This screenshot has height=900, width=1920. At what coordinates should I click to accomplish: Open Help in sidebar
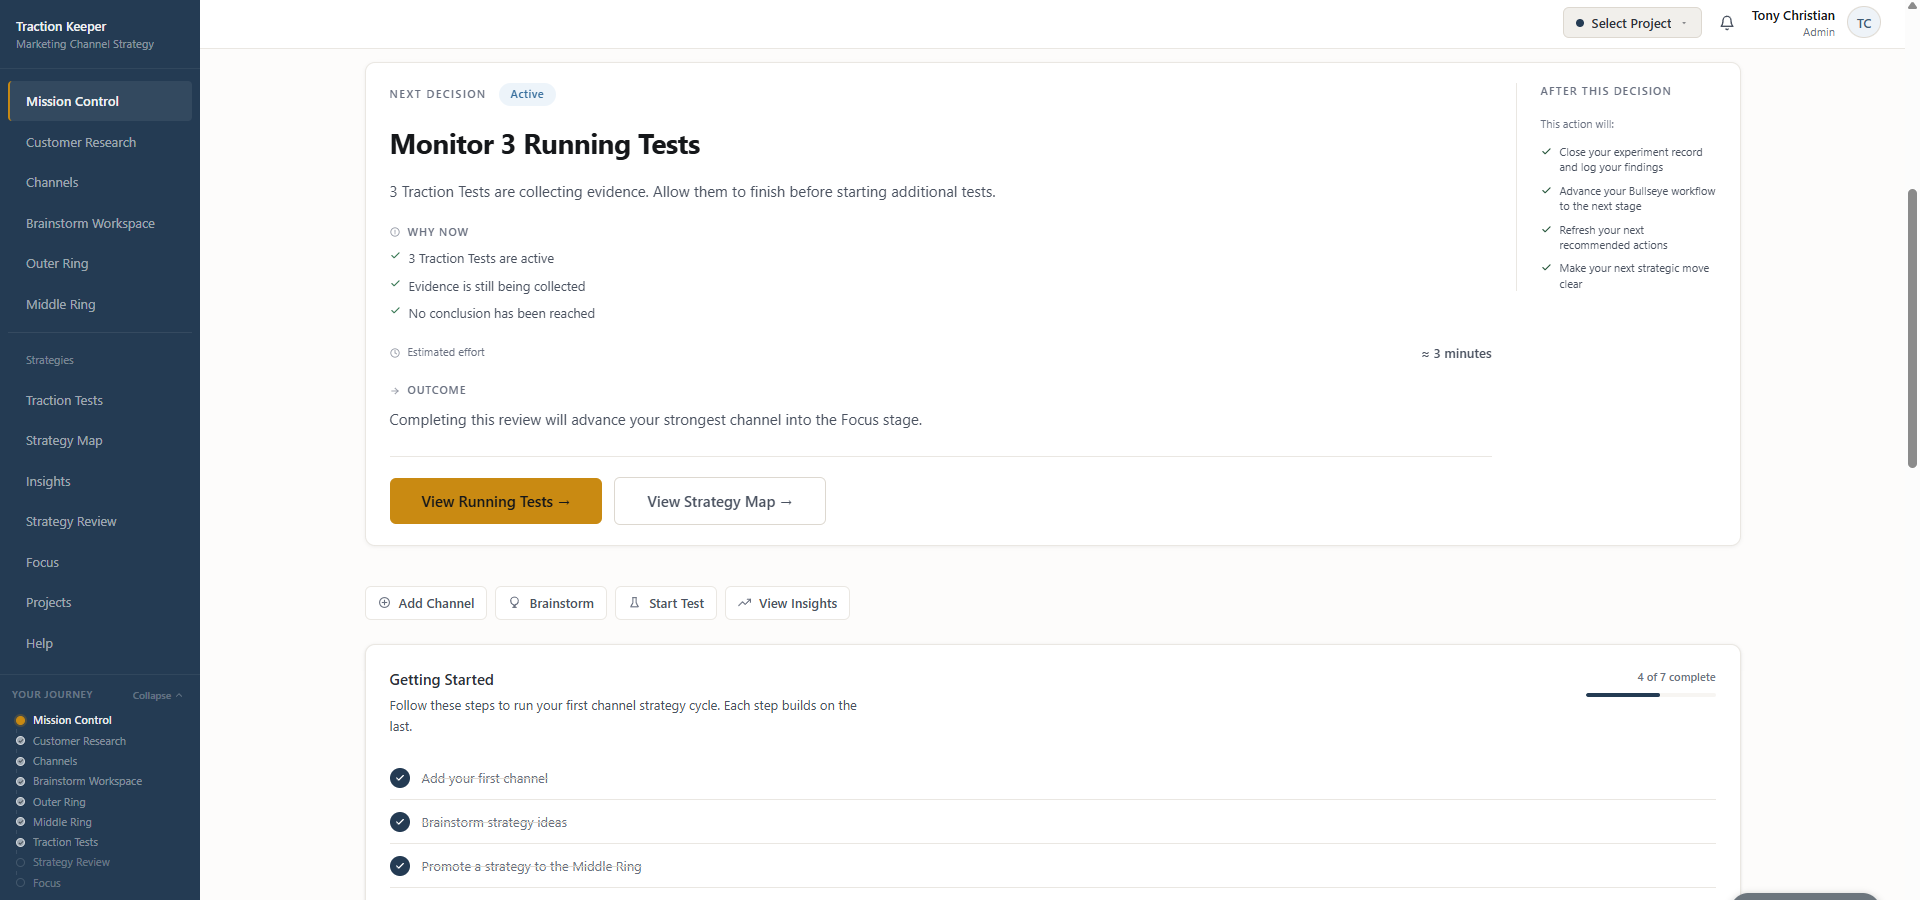point(100,643)
